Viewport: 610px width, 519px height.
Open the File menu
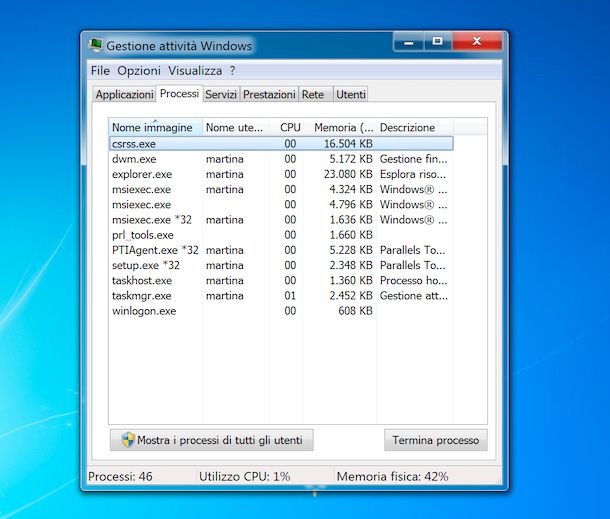tap(100, 71)
